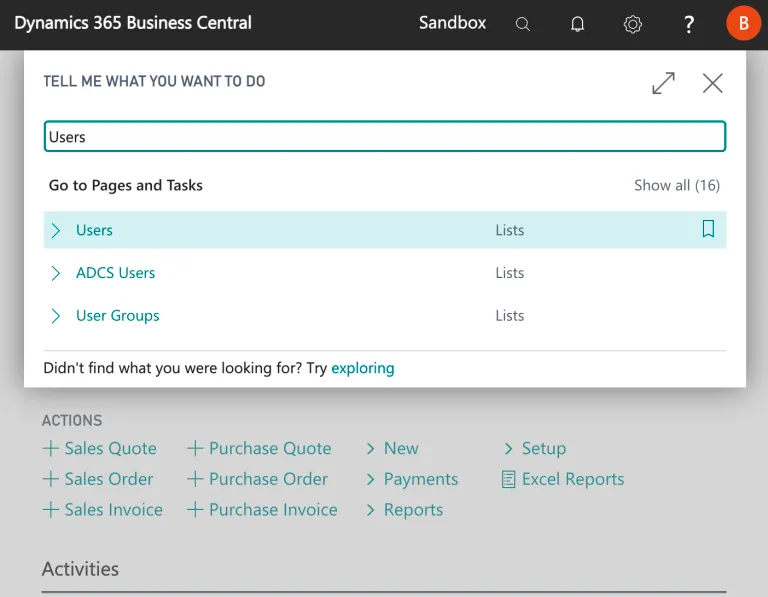The image size is (768, 597).
Task: Click the plus icon beside Sales Invoice
Action: pos(51,509)
